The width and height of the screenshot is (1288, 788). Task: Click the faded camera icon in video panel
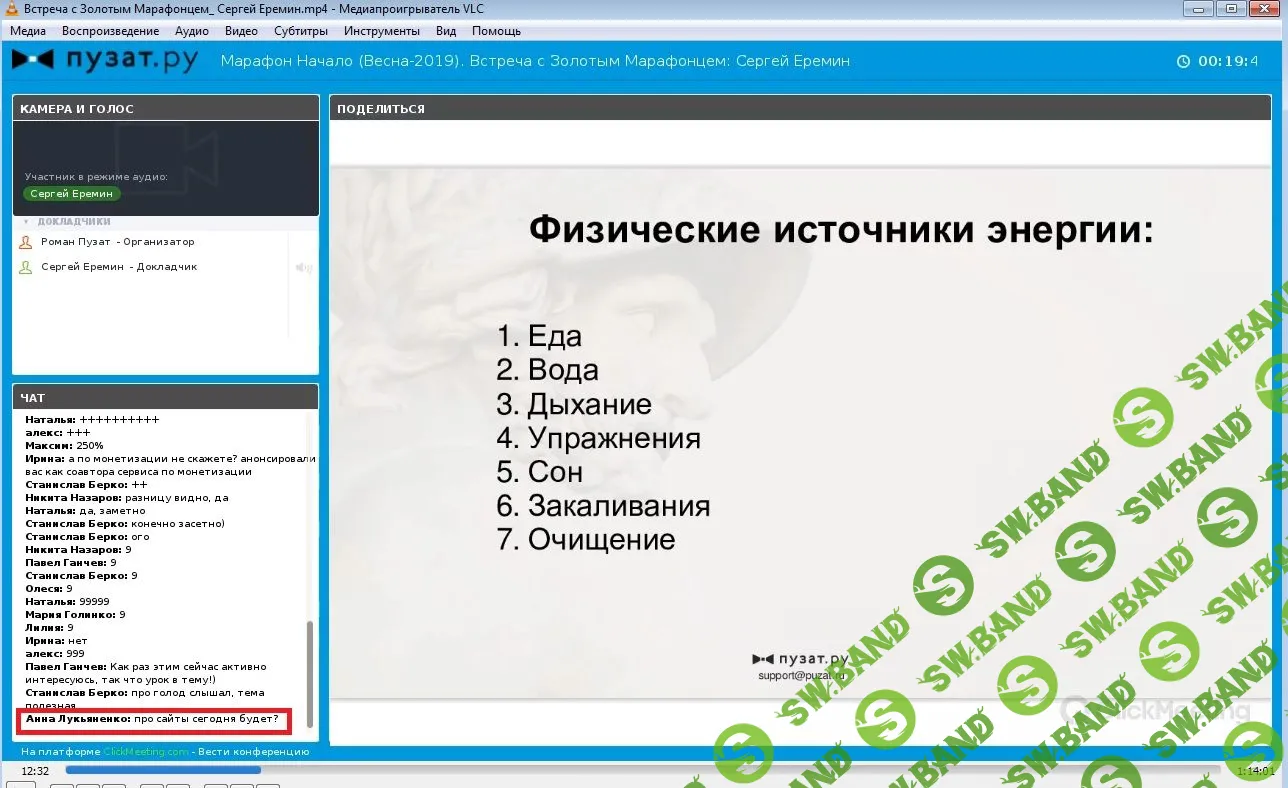coord(165,150)
